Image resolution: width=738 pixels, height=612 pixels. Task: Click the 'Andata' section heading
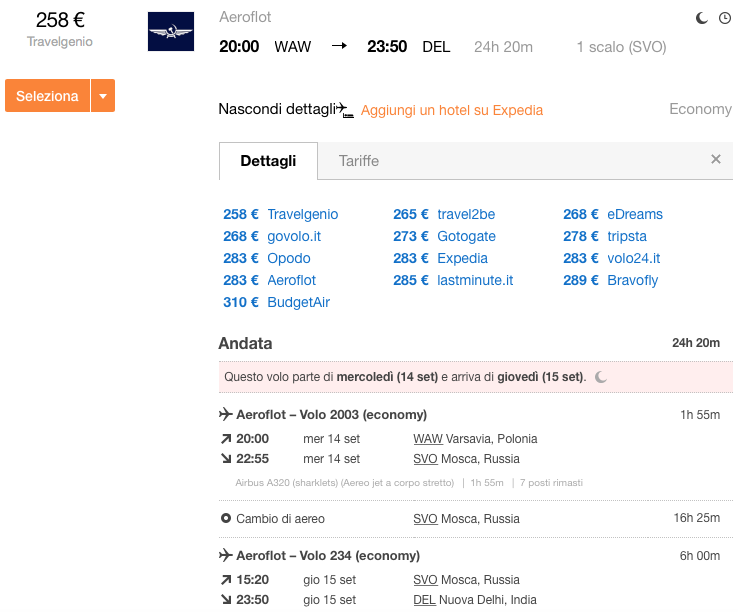pyautogui.click(x=245, y=343)
